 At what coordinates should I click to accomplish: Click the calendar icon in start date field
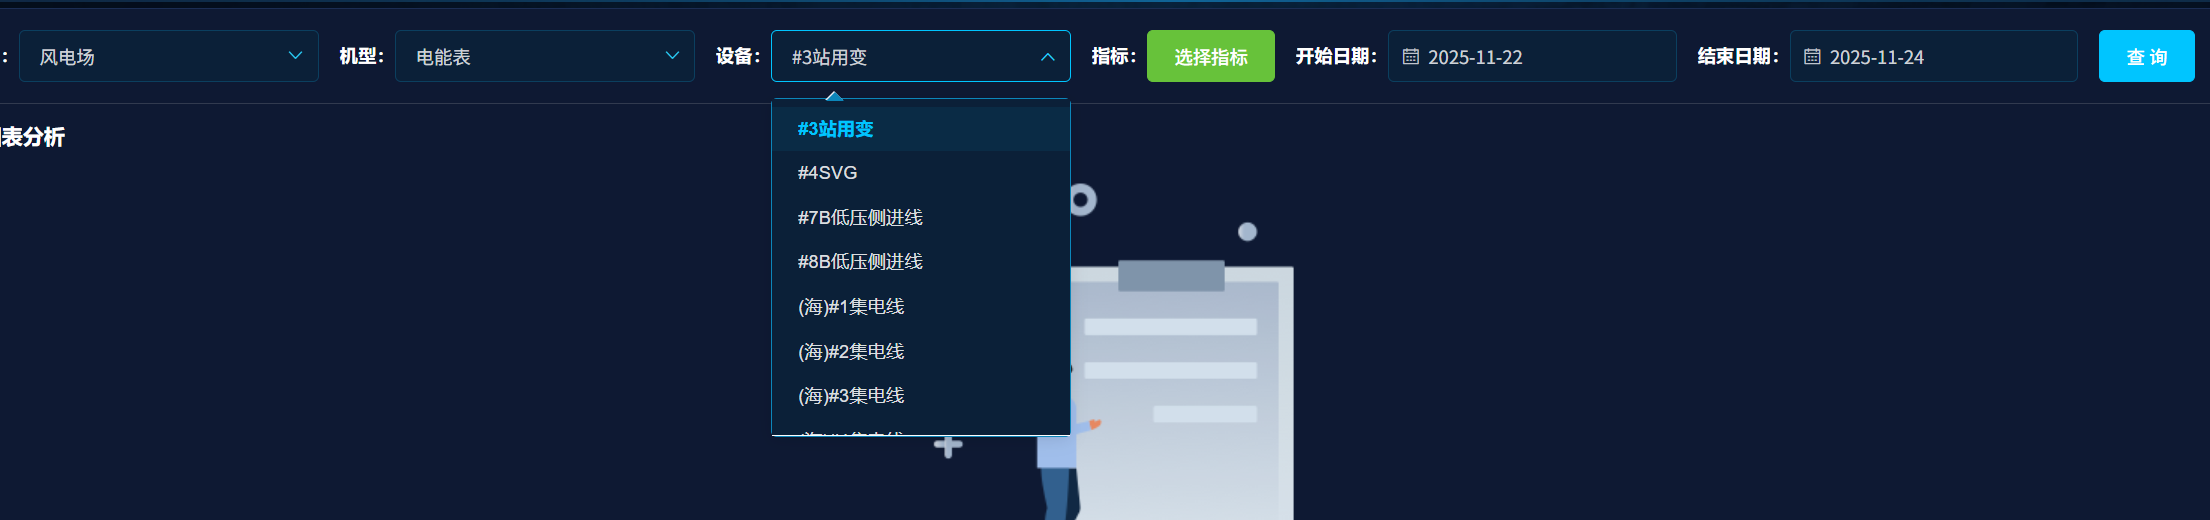(x=1410, y=57)
